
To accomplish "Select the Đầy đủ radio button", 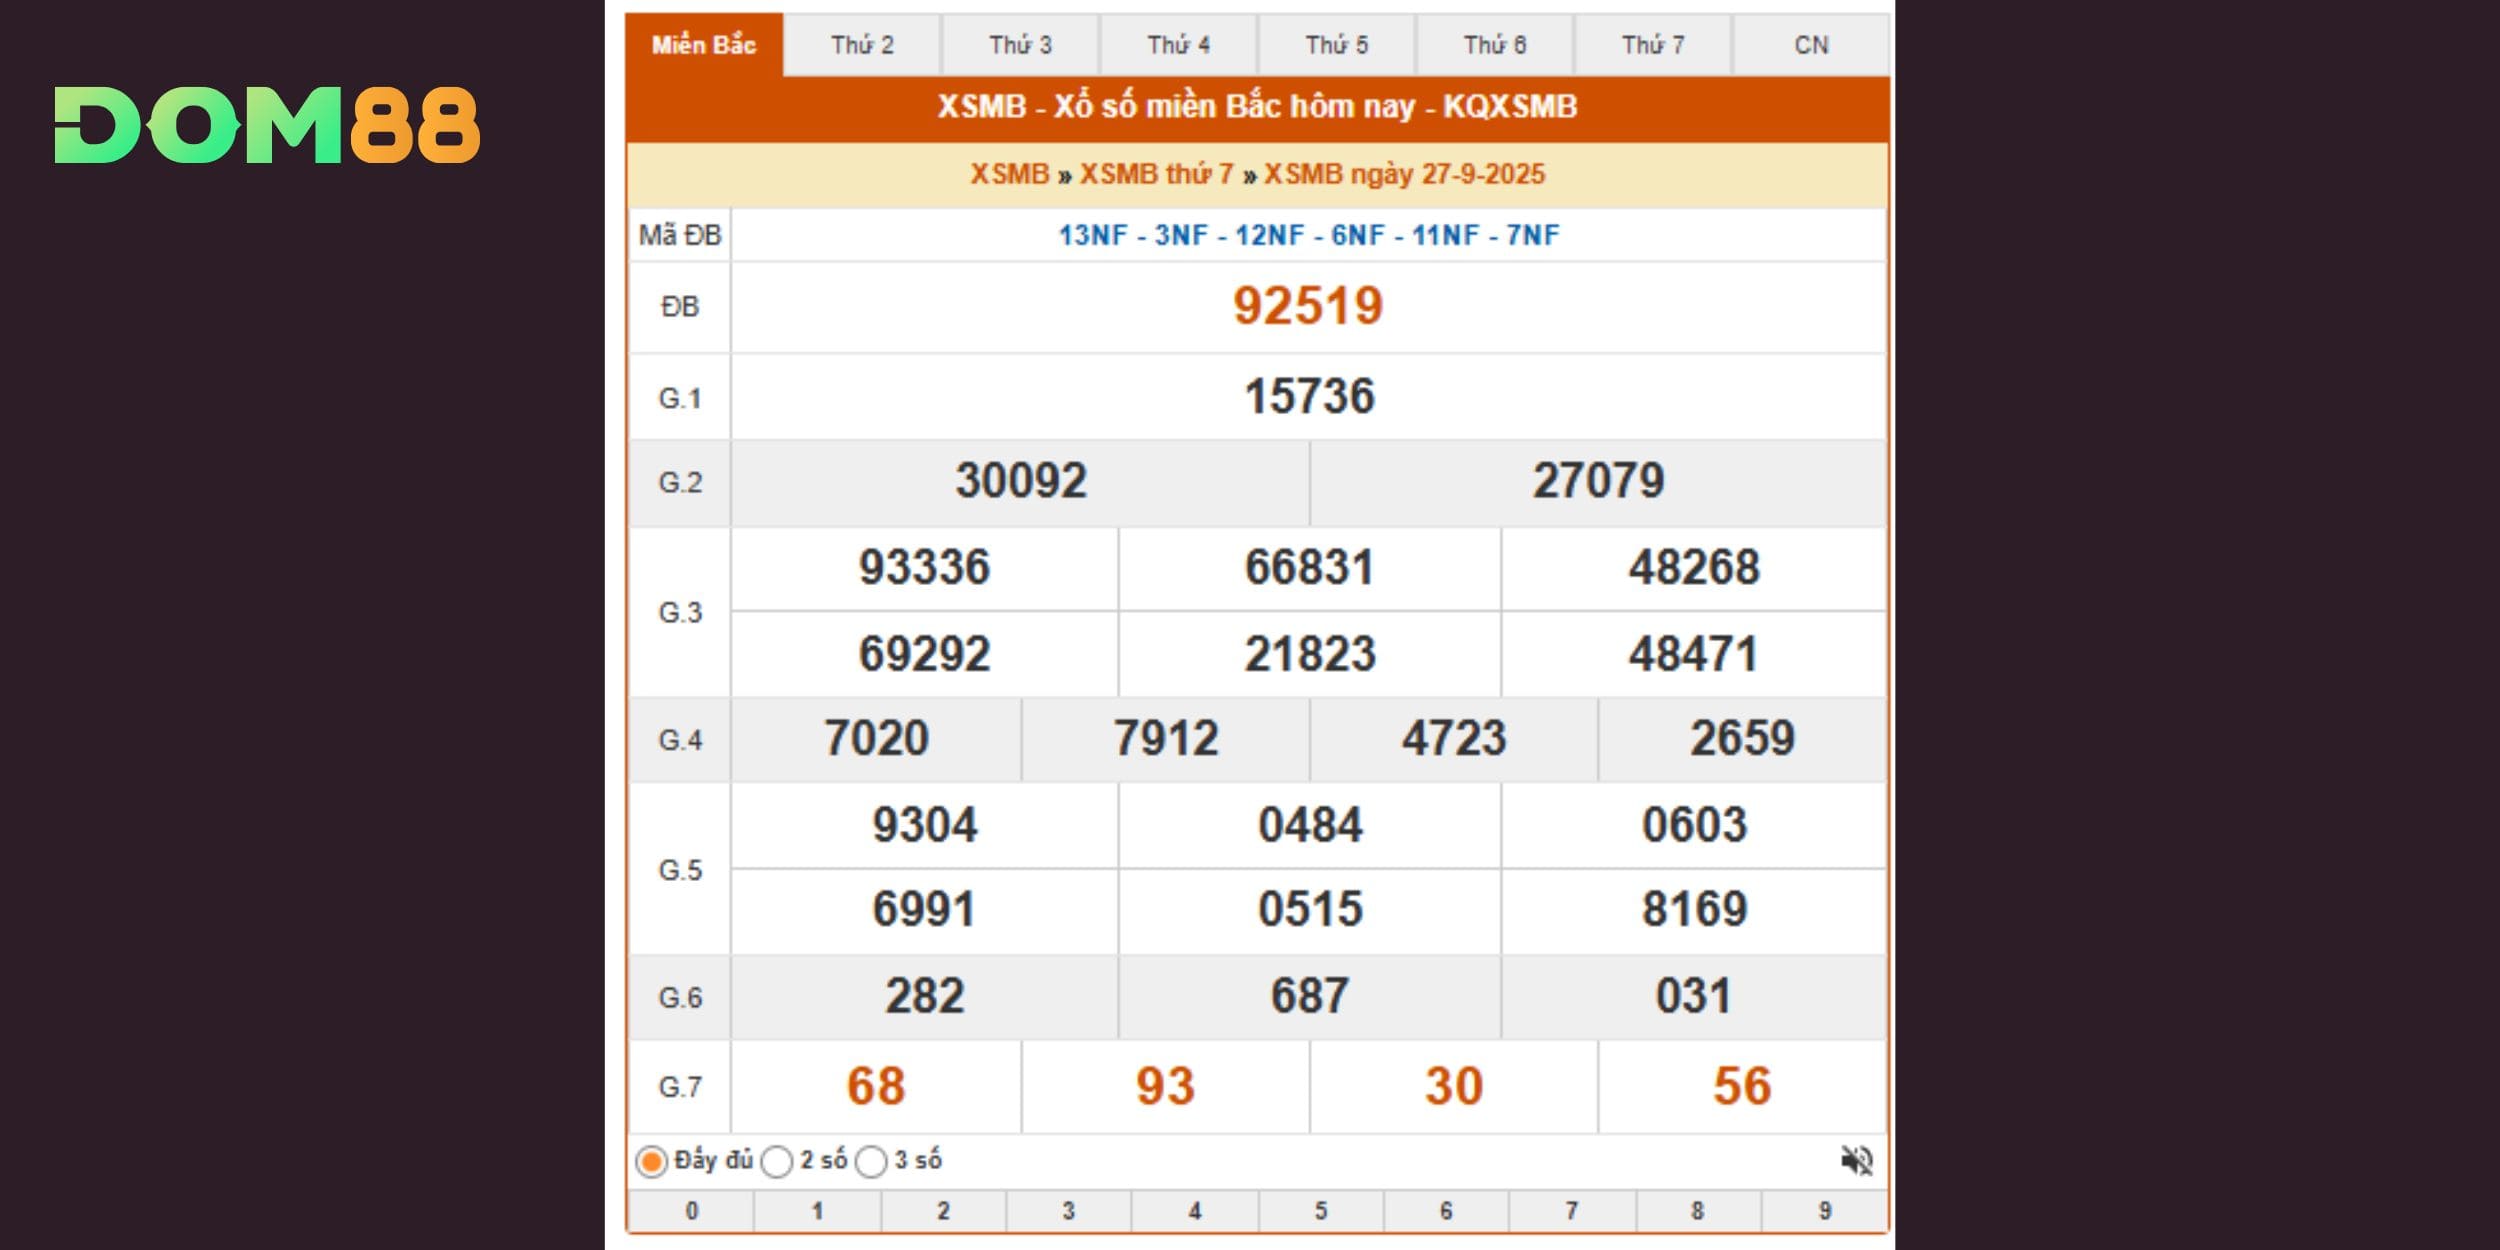I will 651,1162.
